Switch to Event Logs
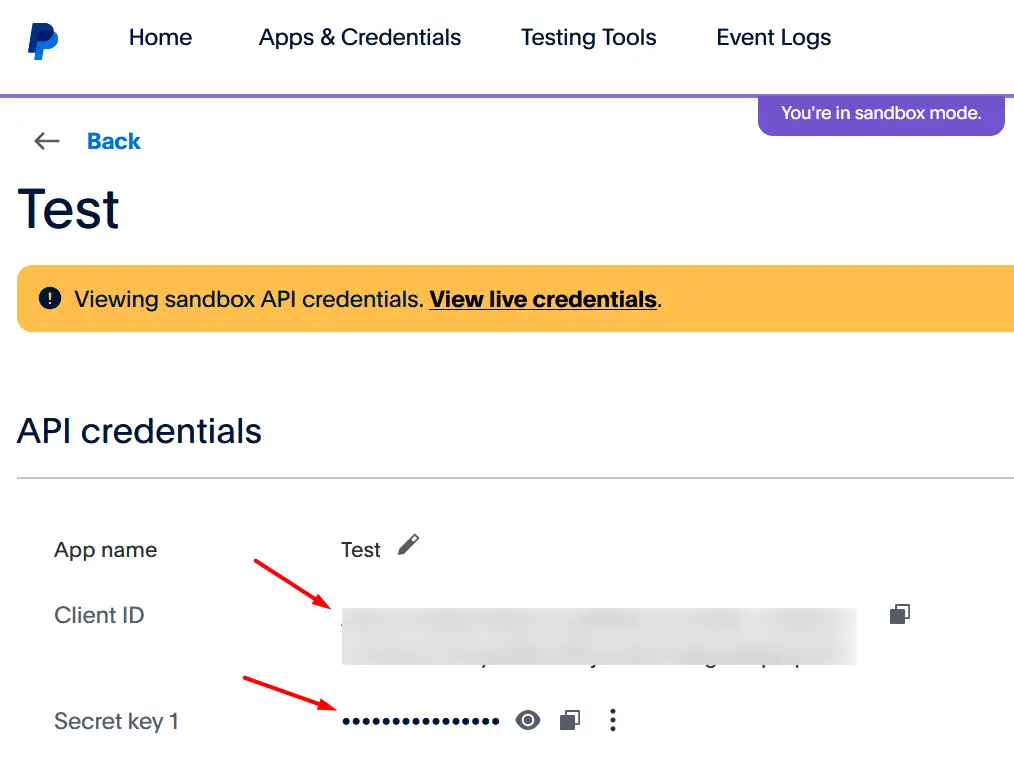Image resolution: width=1014 pixels, height=761 pixels. coord(773,38)
